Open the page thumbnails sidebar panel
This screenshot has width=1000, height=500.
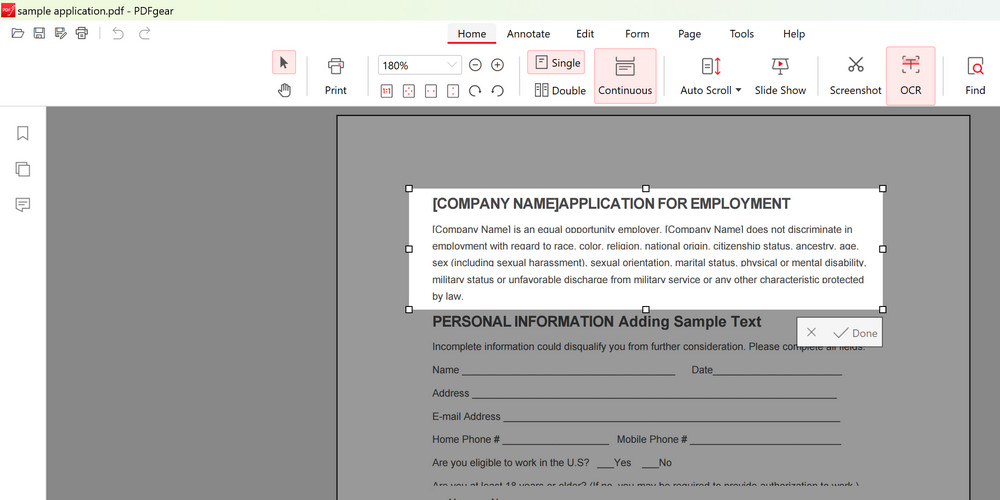(23, 169)
